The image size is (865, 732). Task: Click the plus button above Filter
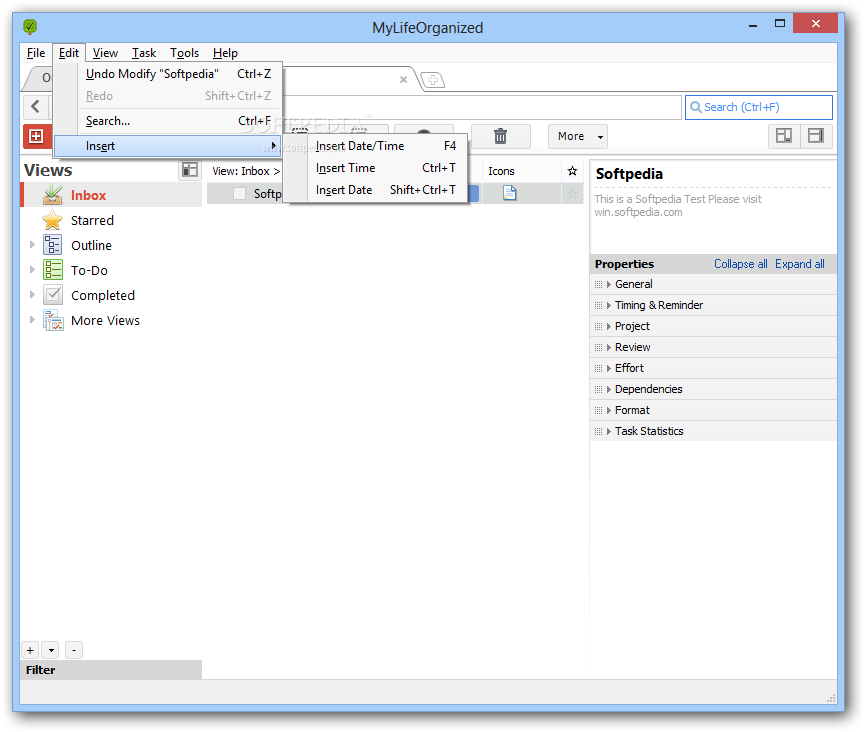(30, 650)
